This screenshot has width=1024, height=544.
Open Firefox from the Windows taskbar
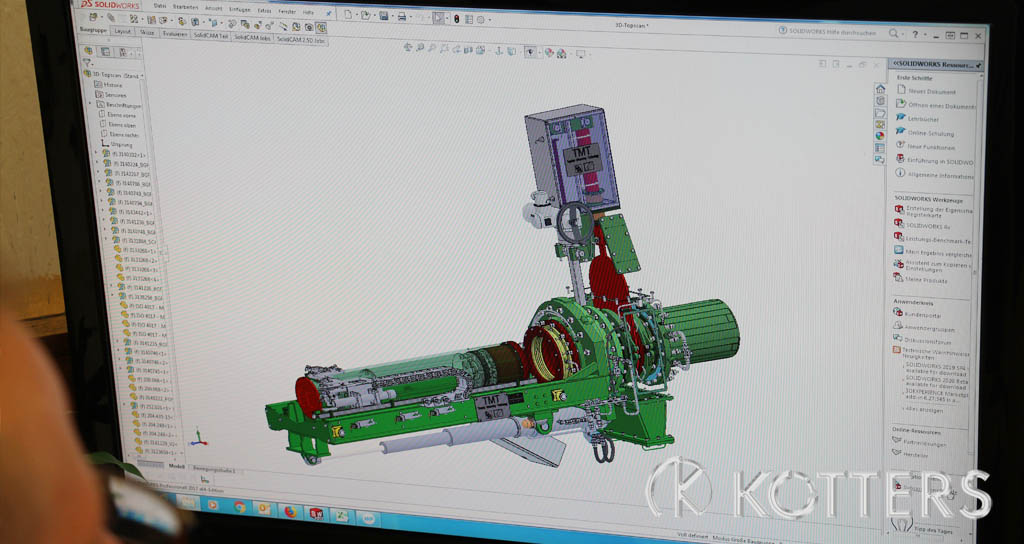(x=291, y=511)
